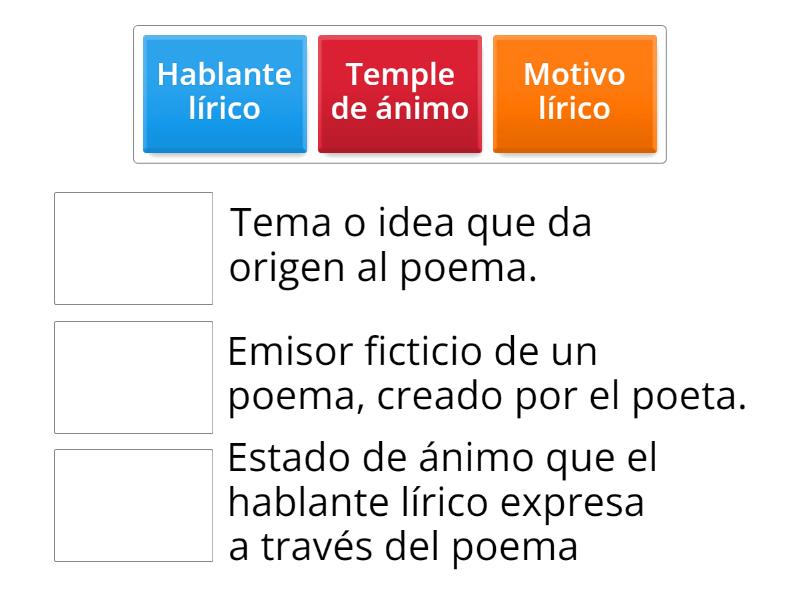Click the answer box beside 'Estado de ánimo'
Viewport: 800px width, 600px height.
pyautogui.click(x=134, y=502)
